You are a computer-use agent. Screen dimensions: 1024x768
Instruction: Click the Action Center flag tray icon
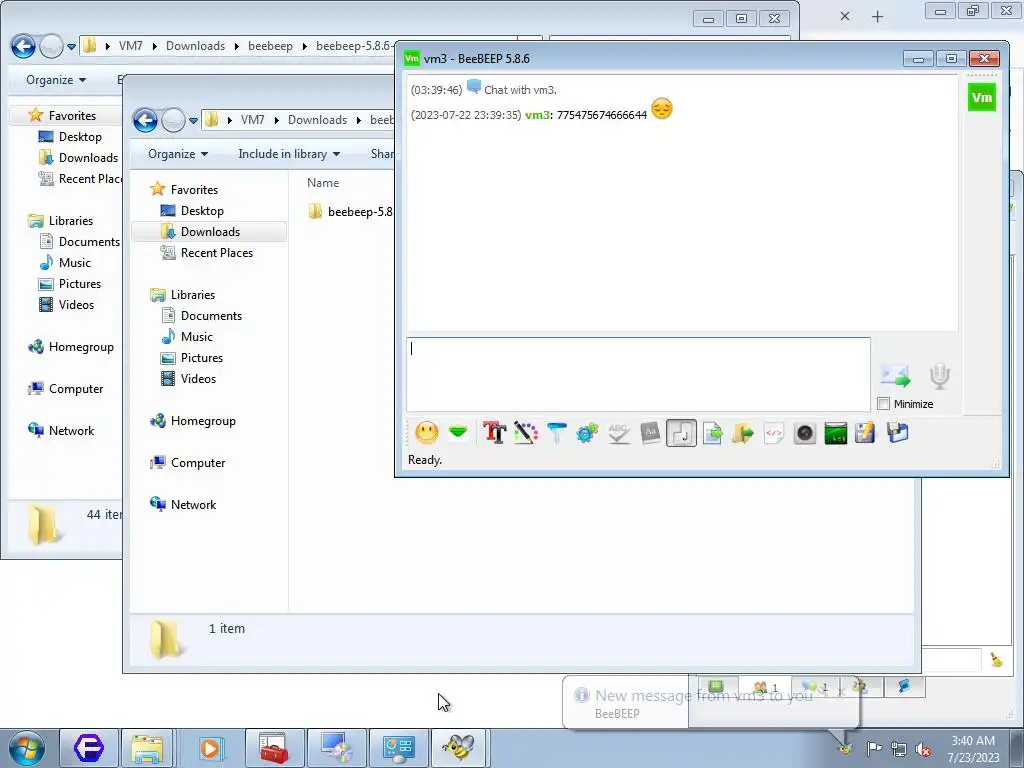874,749
